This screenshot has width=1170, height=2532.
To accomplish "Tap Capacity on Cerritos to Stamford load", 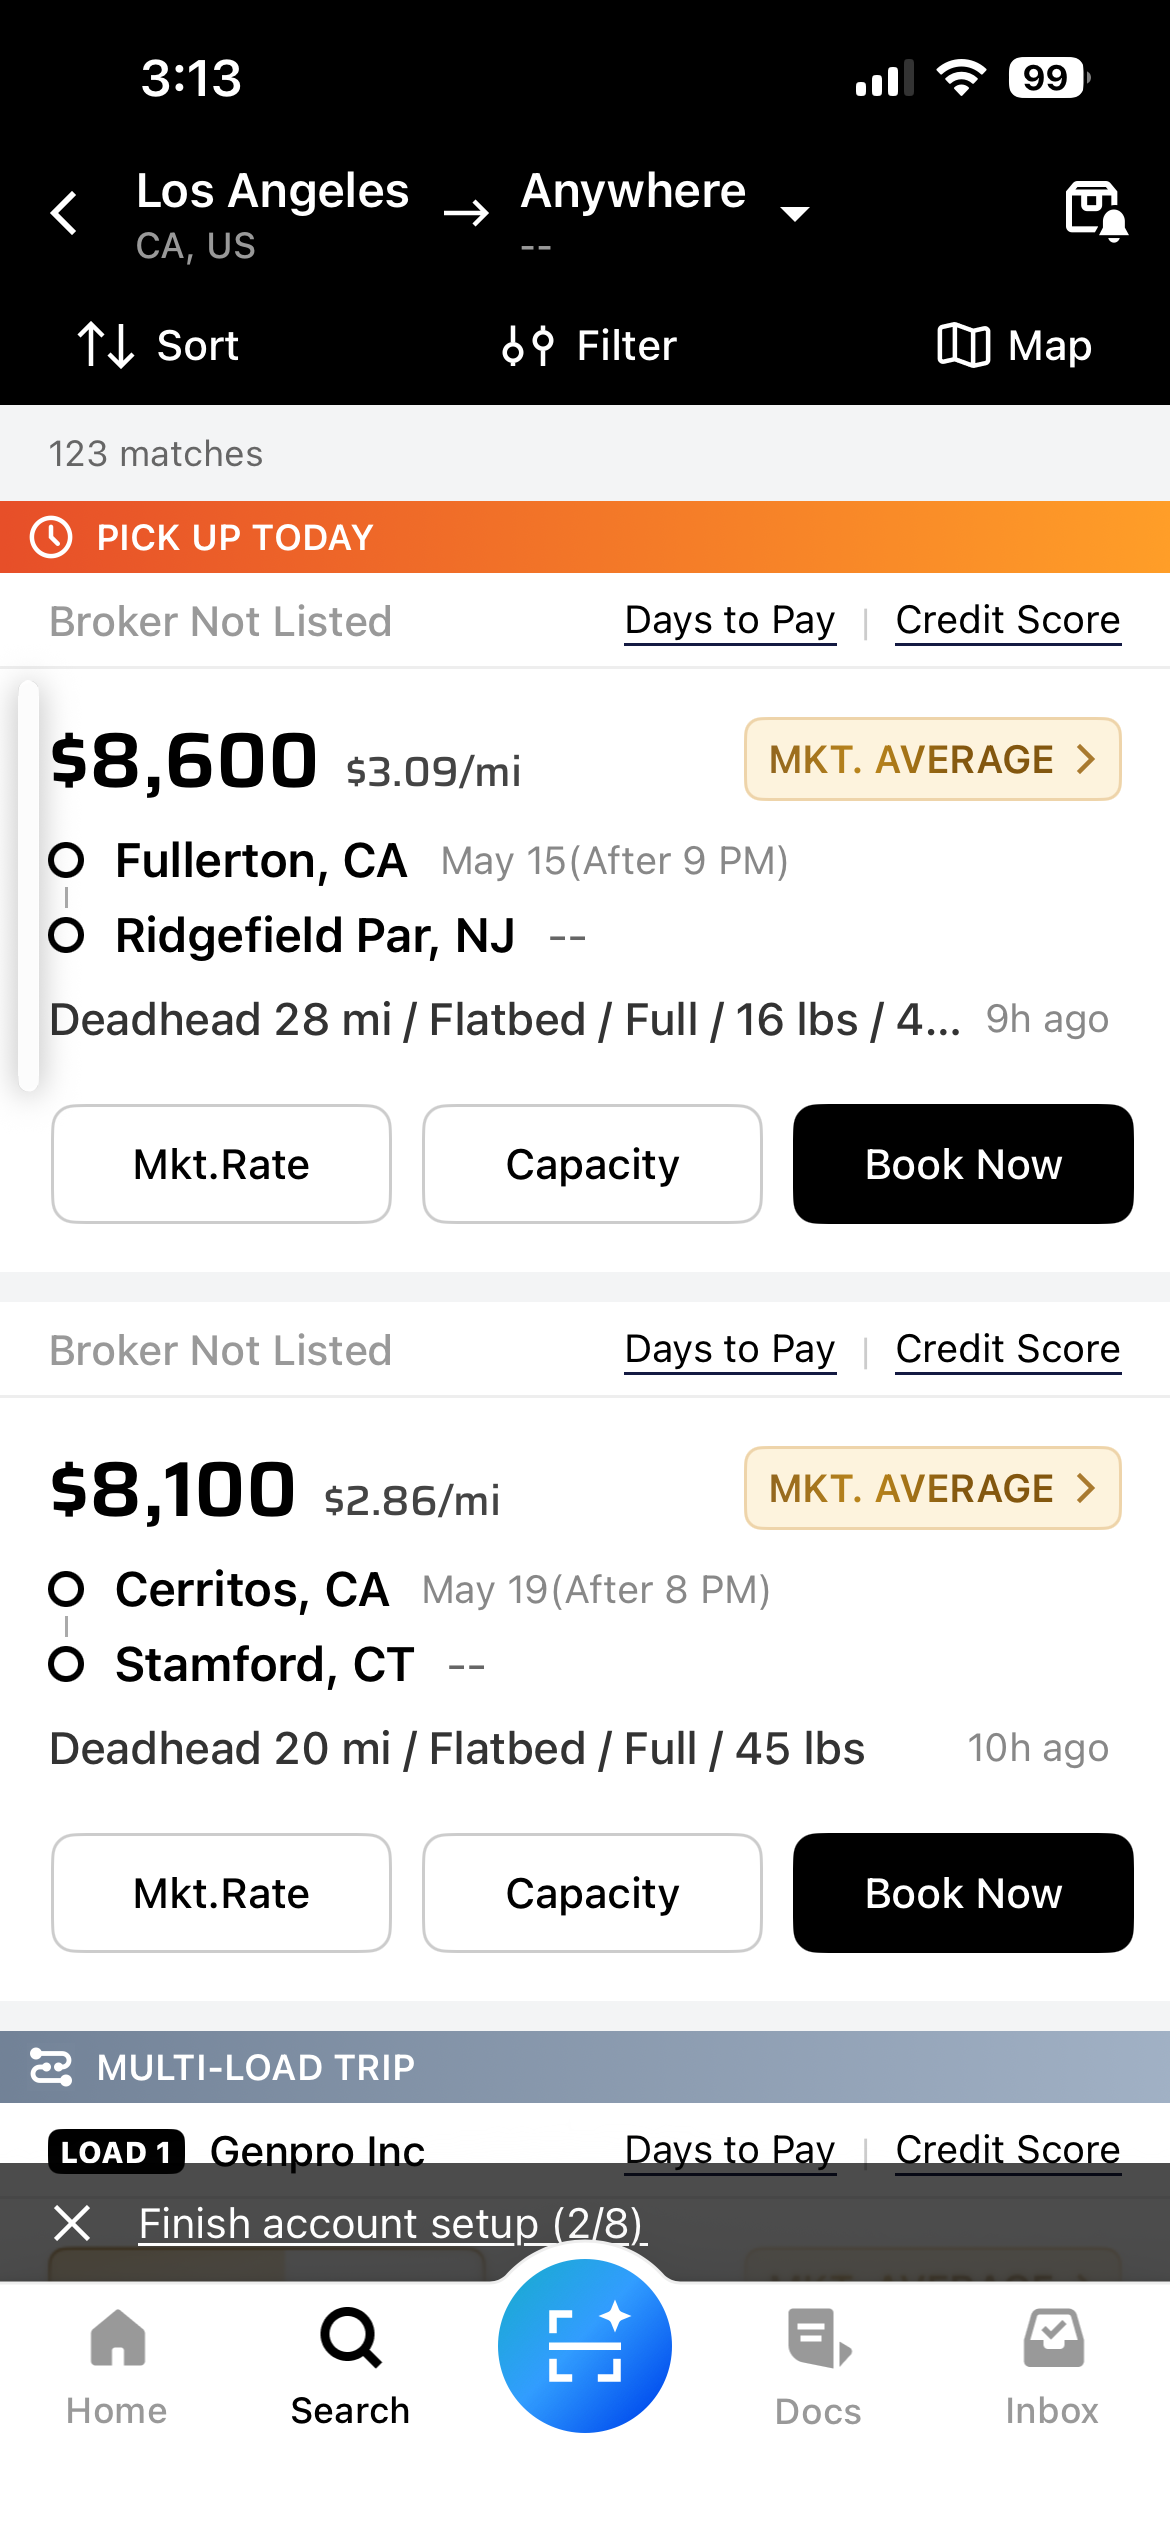I will pyautogui.click(x=592, y=1893).
